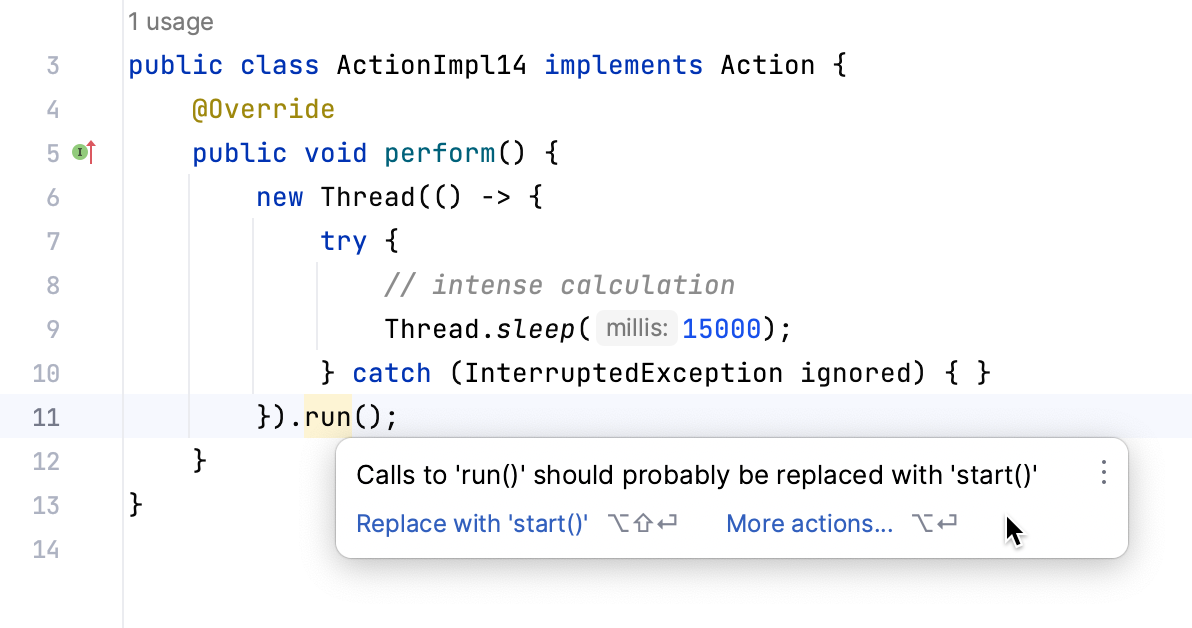Click the InterruptedException type in catch clause
The width and height of the screenshot is (1192, 628).
[623, 373]
